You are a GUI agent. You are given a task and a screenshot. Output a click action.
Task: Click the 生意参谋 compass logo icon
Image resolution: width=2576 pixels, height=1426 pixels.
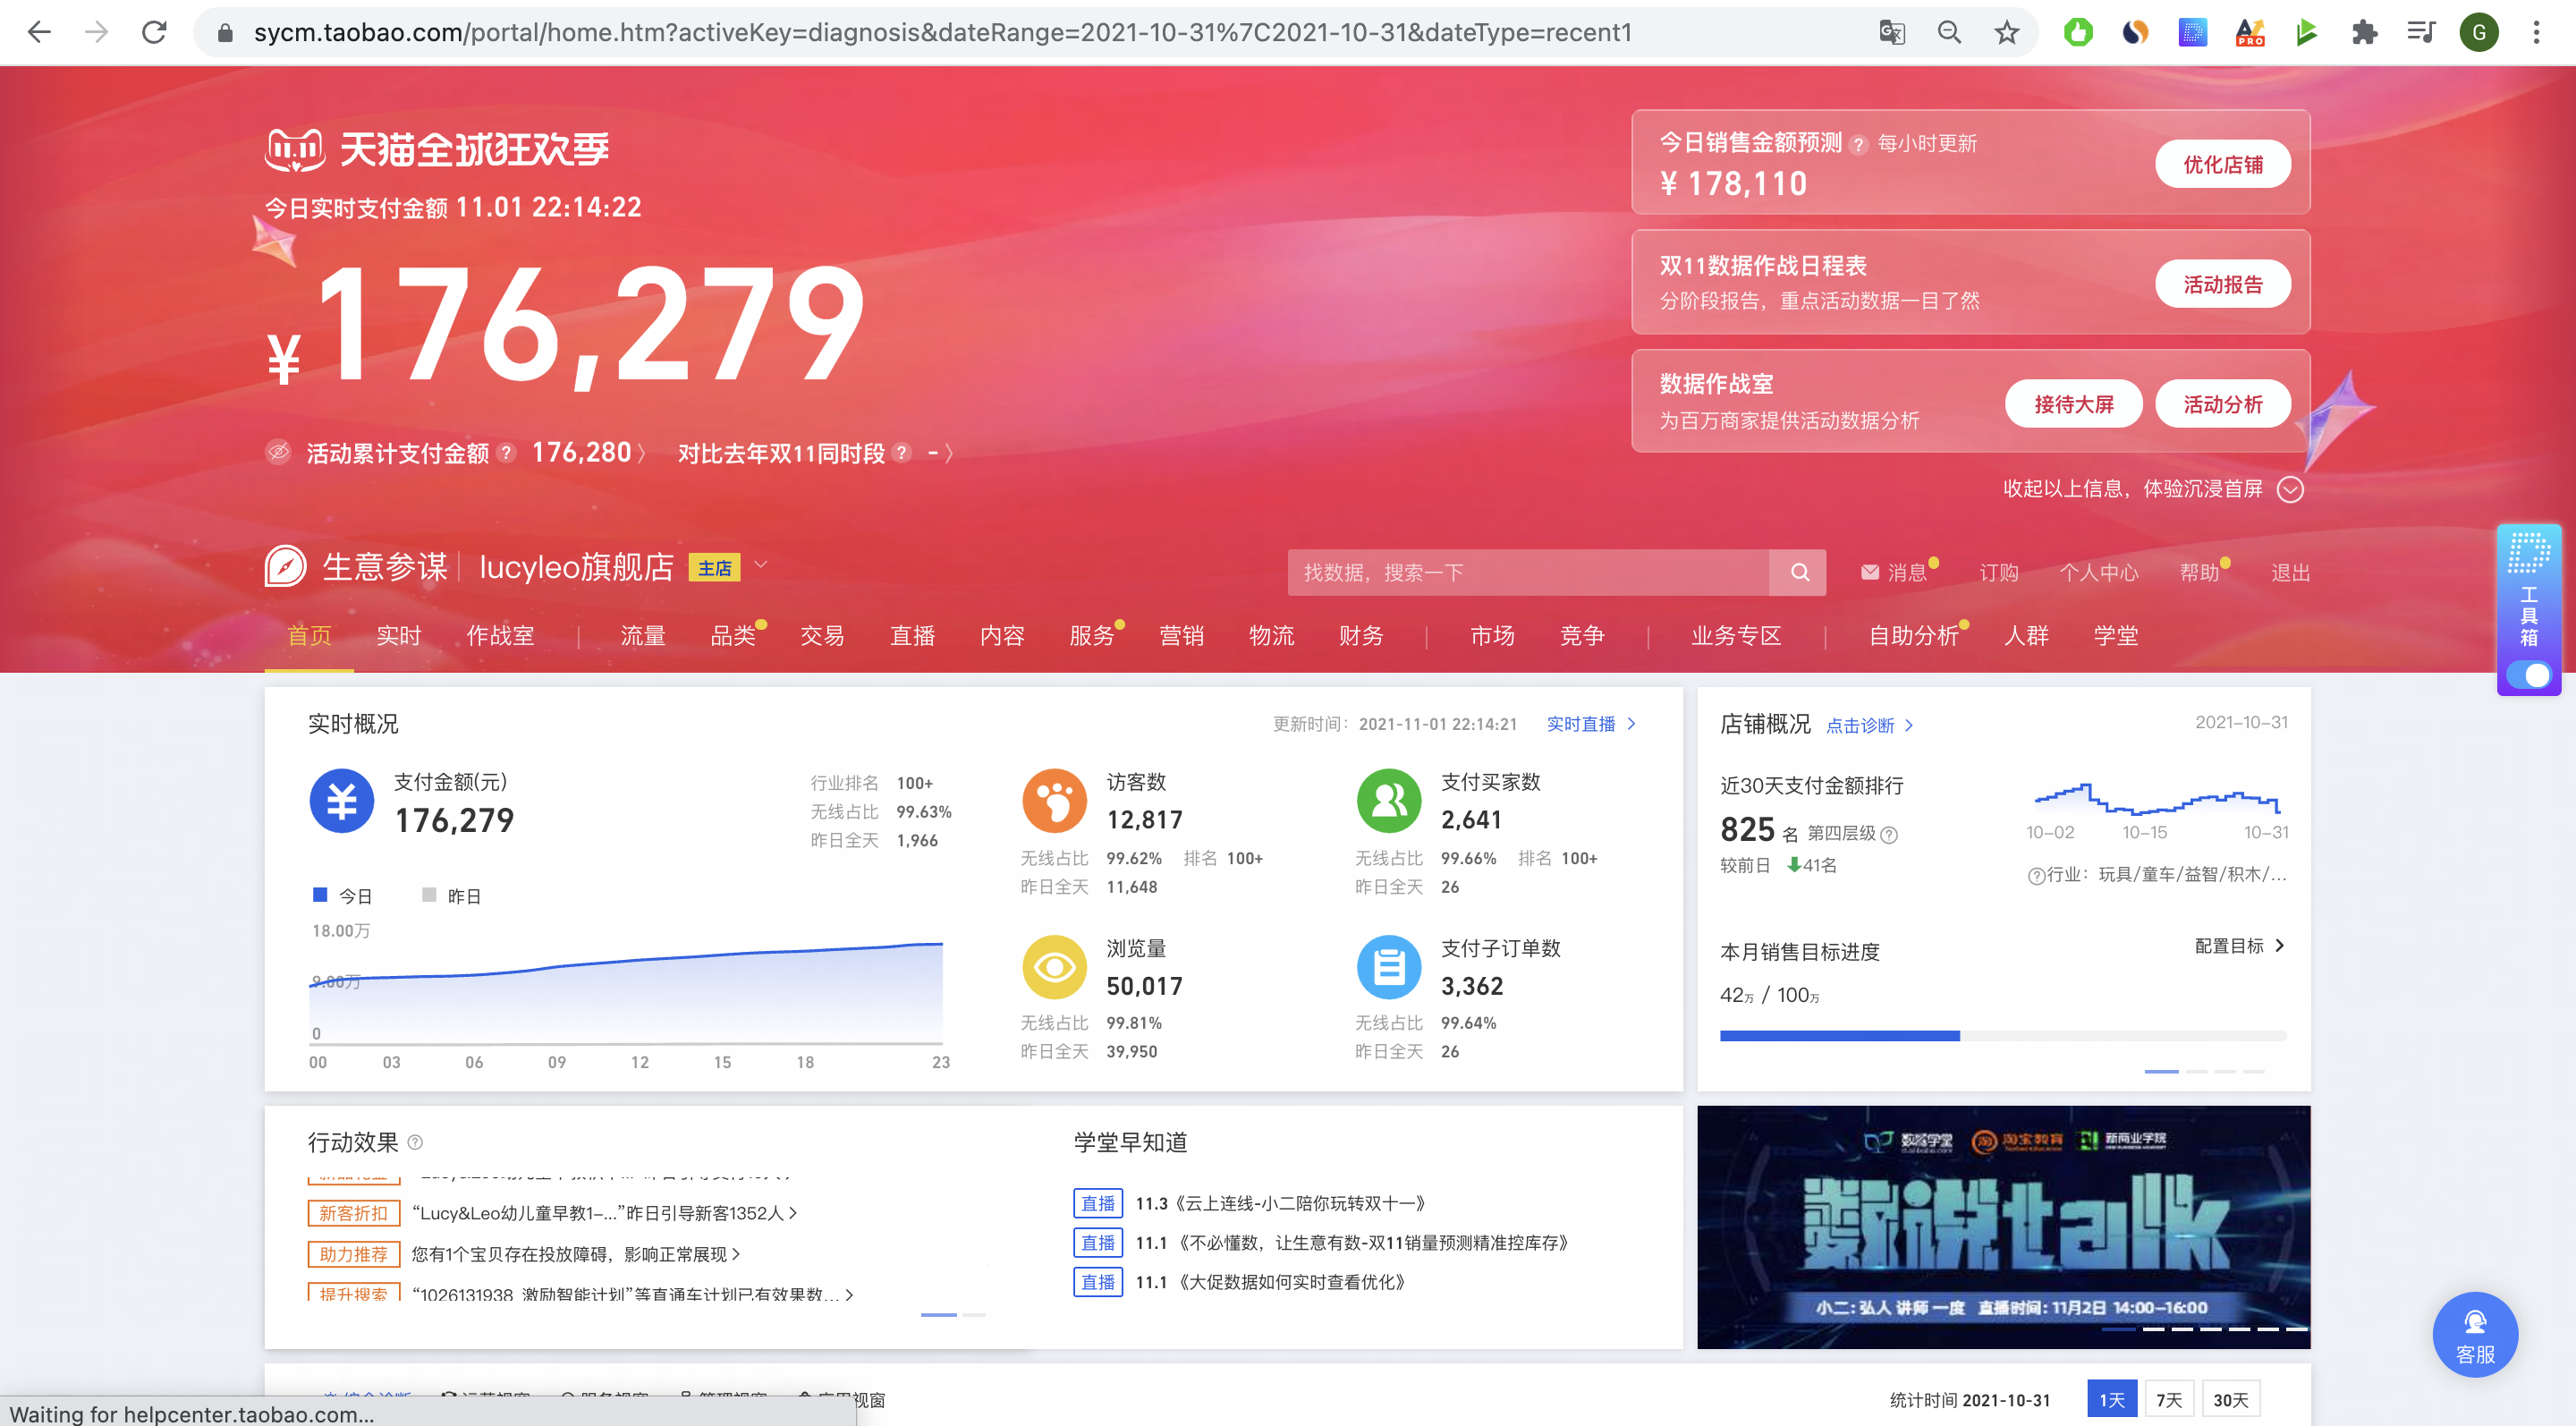click(285, 566)
